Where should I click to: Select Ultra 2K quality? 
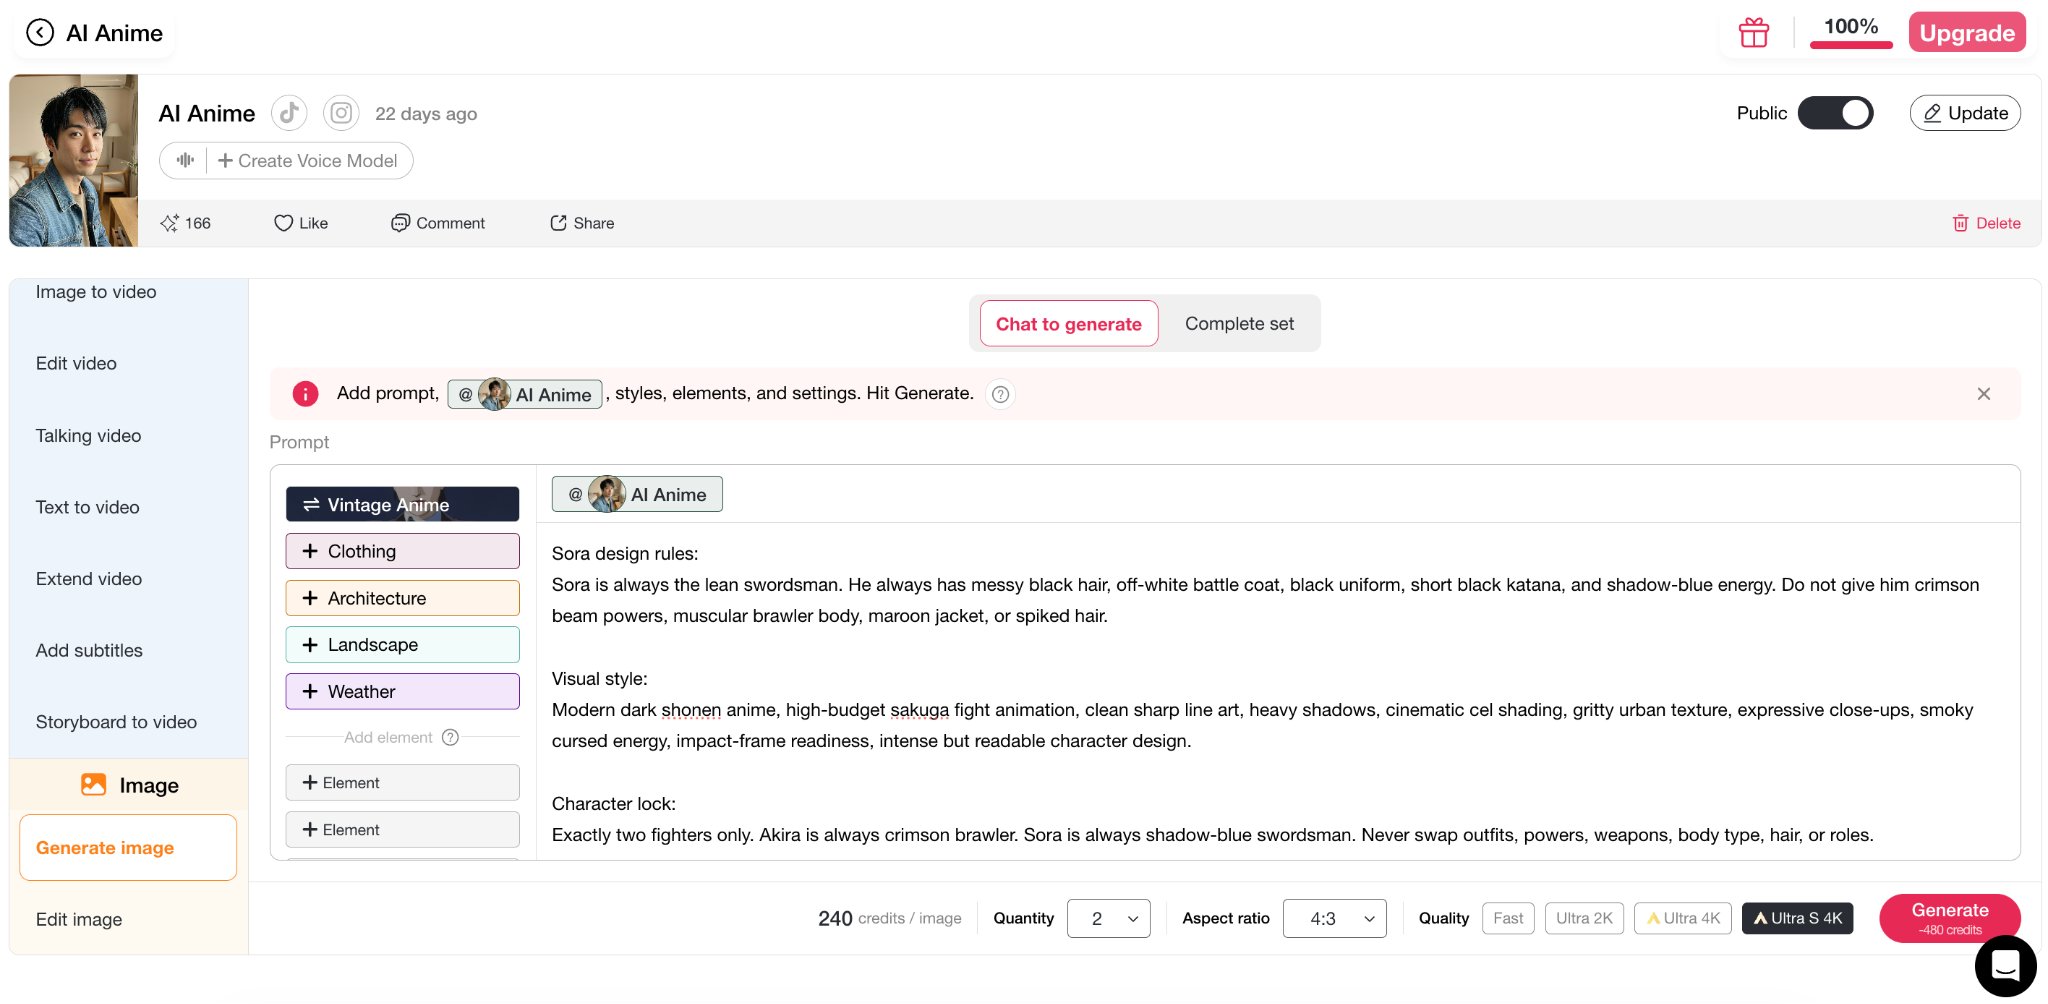[x=1584, y=918]
